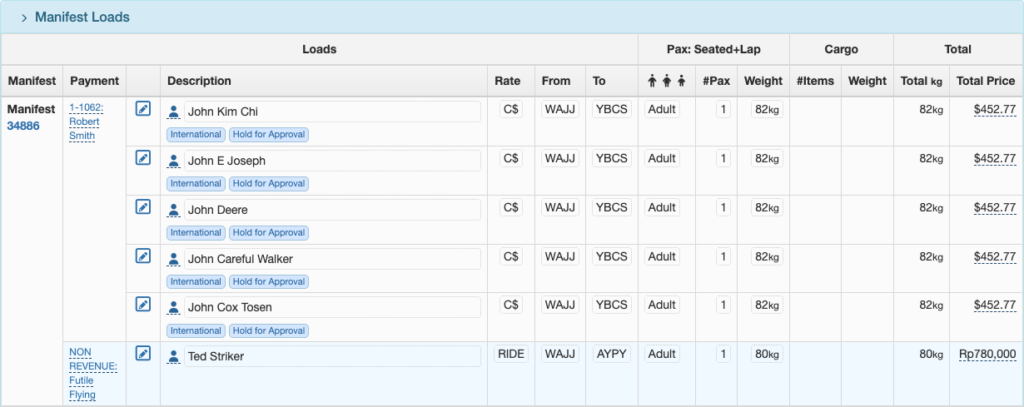The height and width of the screenshot is (407, 1024).
Task: Click the AYPY destination code
Action: pos(611,354)
